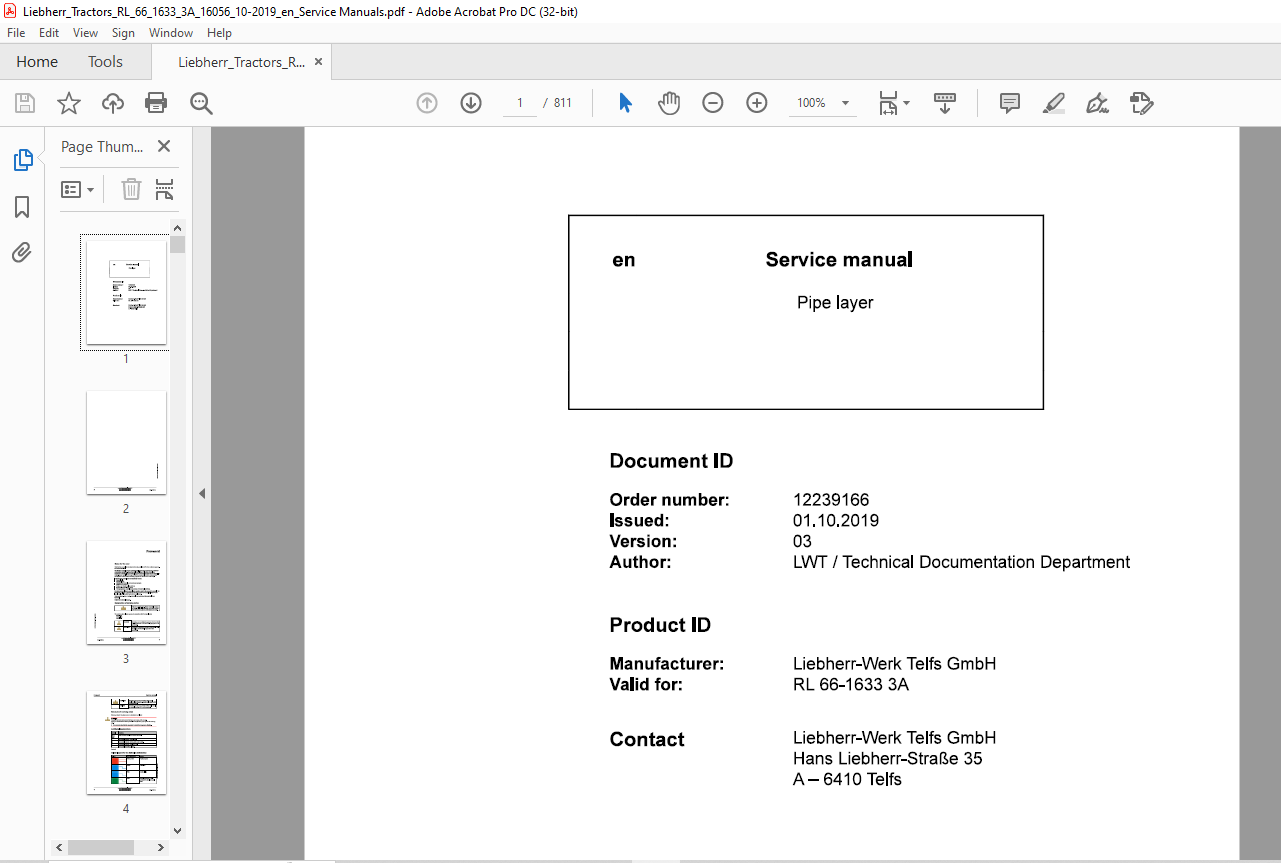Open the Window menu

171,33
